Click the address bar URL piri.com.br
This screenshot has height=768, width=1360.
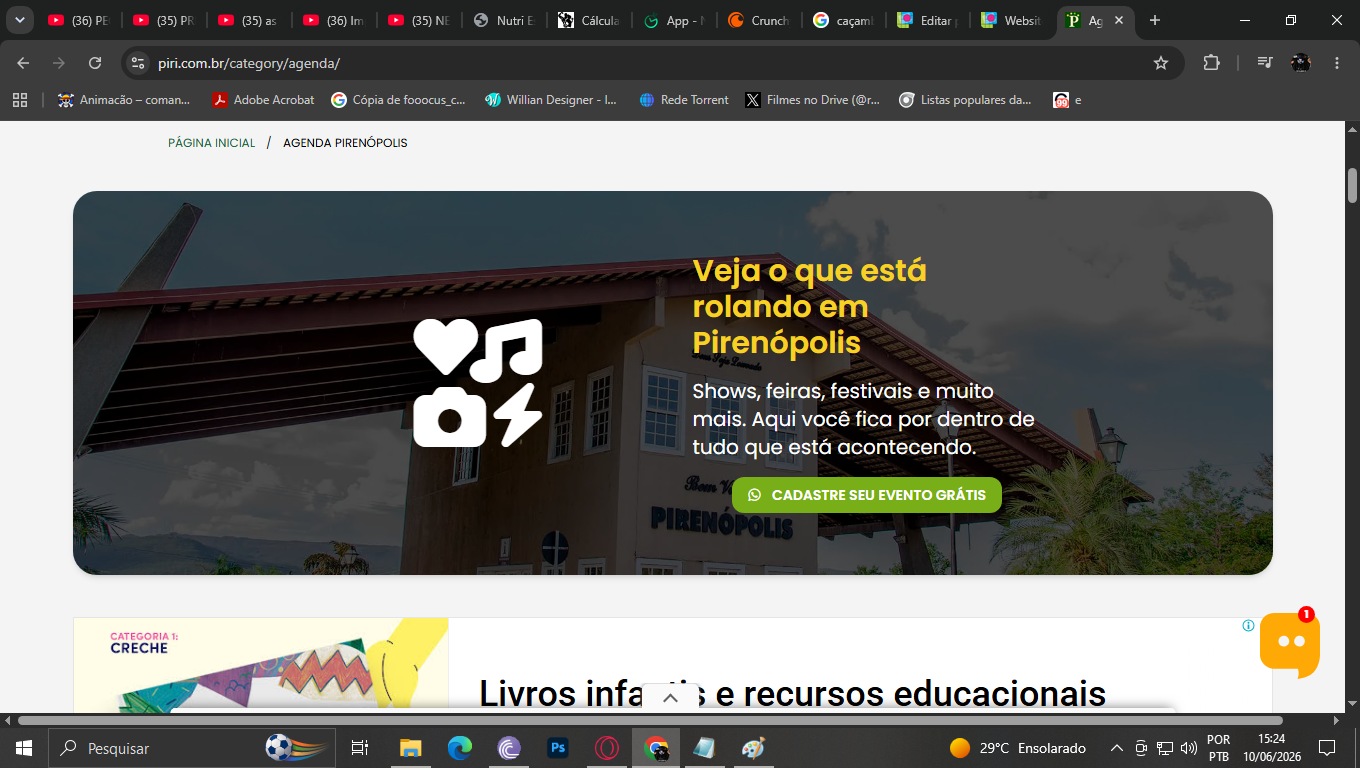click(x=249, y=63)
